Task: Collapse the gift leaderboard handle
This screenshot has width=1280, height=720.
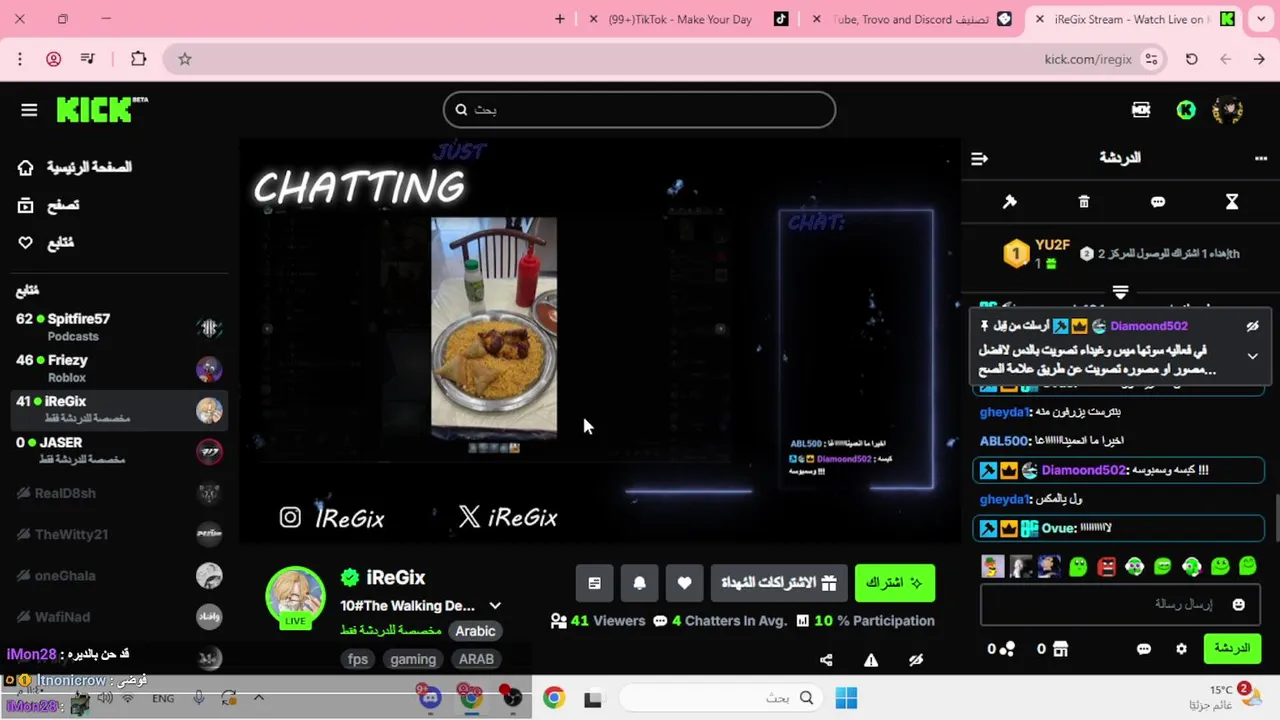Action: [x=1120, y=292]
